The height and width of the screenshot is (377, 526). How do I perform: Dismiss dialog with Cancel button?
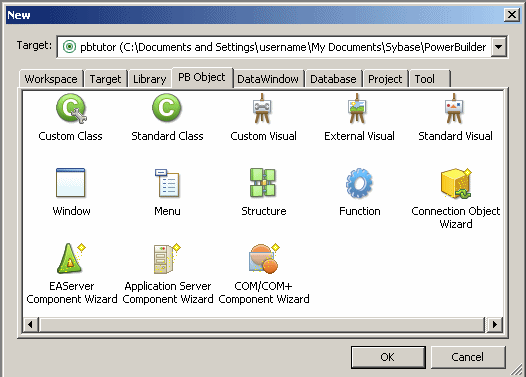pyautogui.click(x=468, y=357)
